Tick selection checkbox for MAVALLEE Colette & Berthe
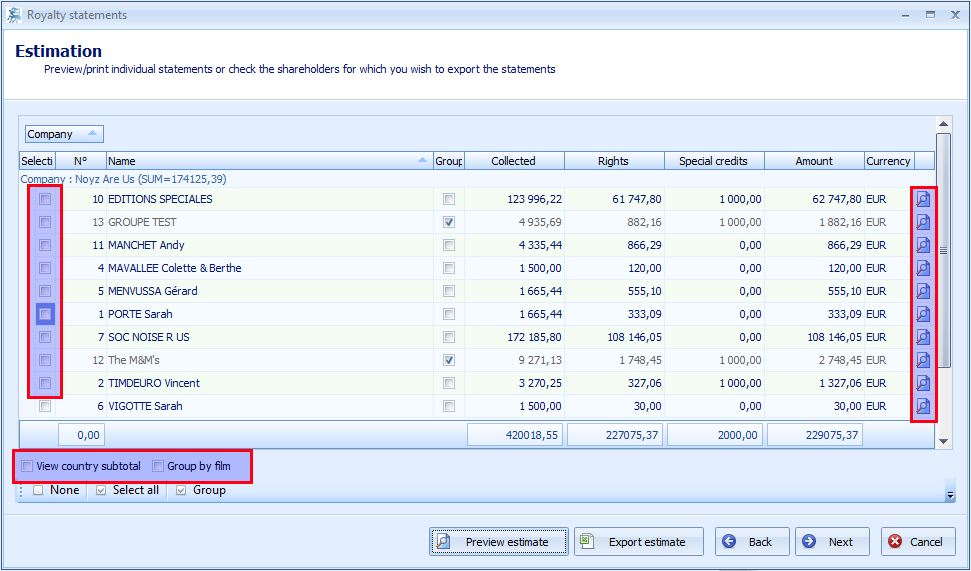The width and height of the screenshot is (971, 571). pyautogui.click(x=45, y=268)
